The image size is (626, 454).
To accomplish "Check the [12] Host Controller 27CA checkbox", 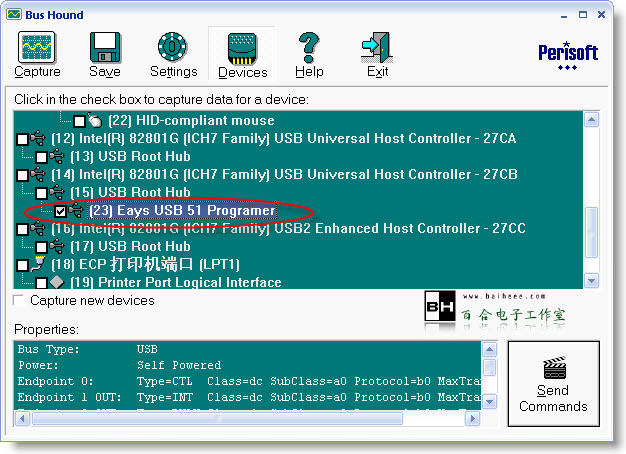I will tap(22, 139).
